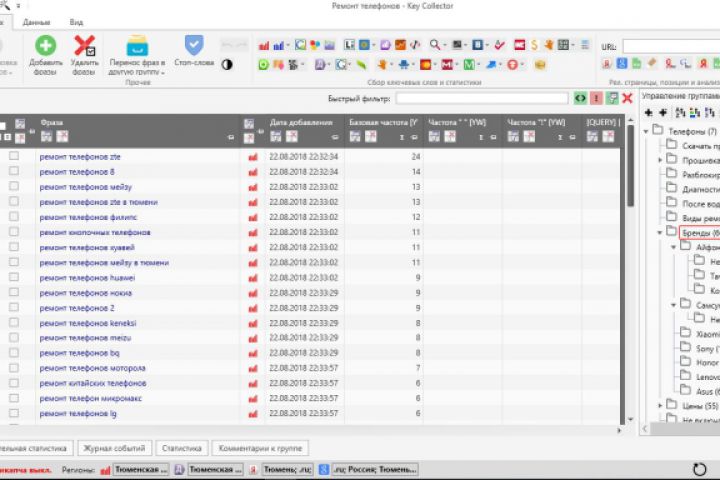
Task: Tick checkbox for 'ремонт телефонов филипс'
Action: pyautogui.click(x=14, y=217)
